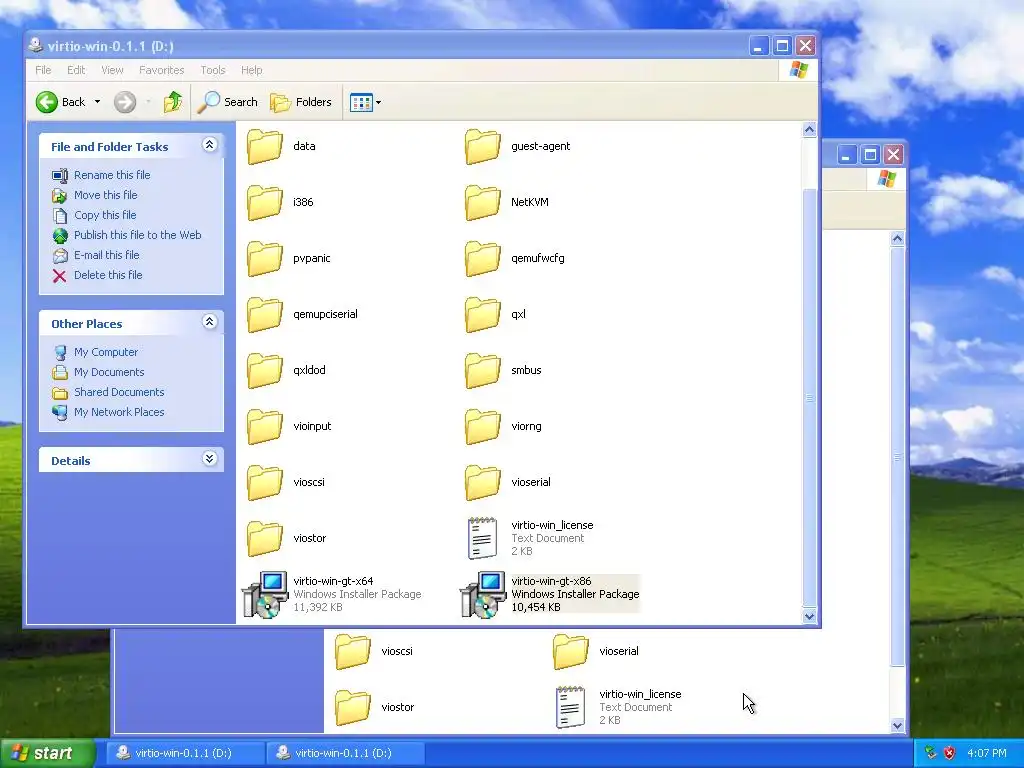Click scroll down arrow in back window

coord(897,725)
